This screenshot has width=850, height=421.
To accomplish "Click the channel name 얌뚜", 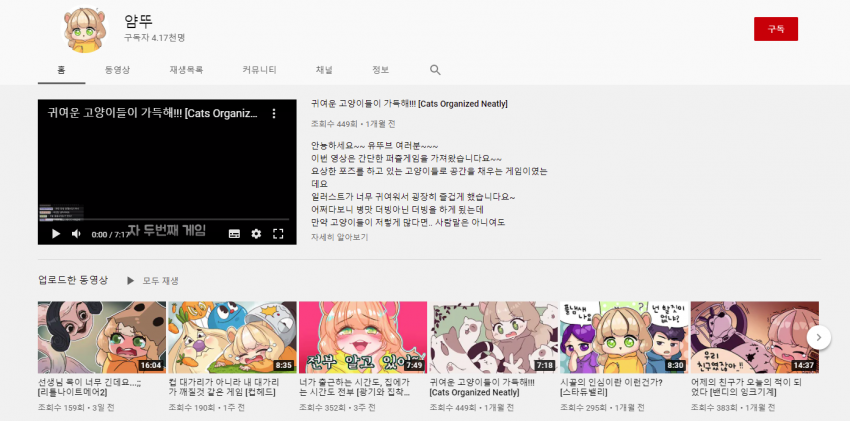I will pyautogui.click(x=138, y=21).
